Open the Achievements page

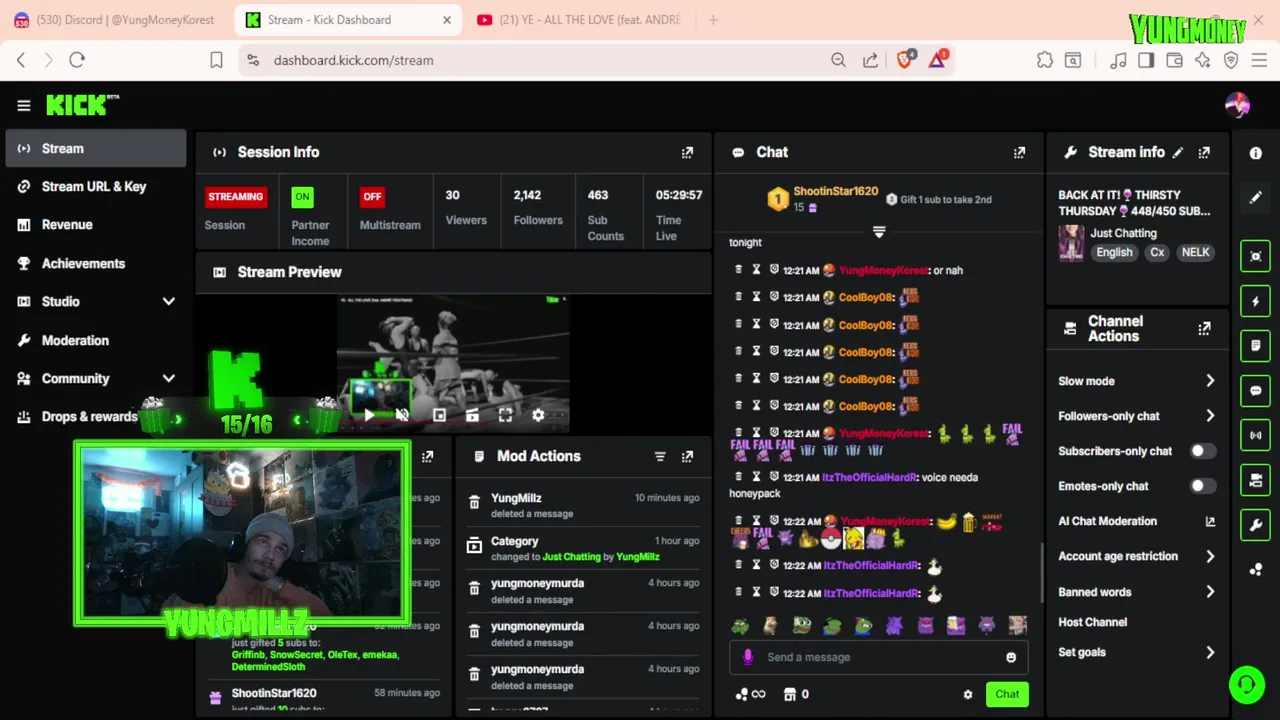(95, 264)
